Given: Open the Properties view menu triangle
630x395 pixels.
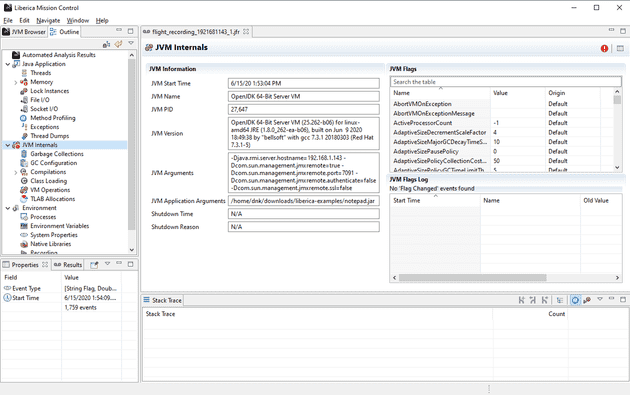Looking at the screenshot, I should click(x=107, y=264).
